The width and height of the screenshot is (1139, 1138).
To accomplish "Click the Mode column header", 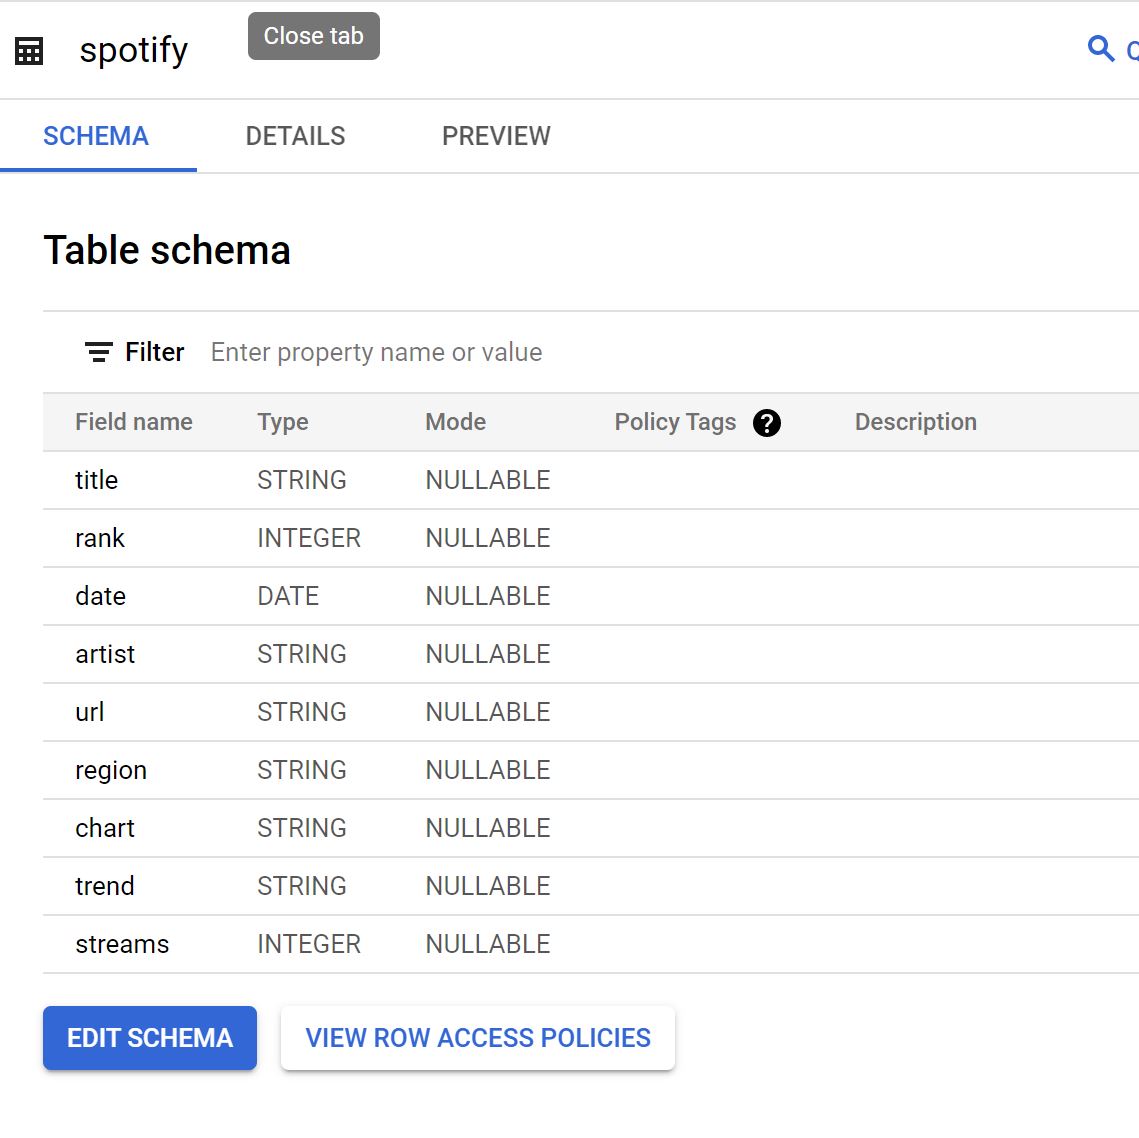I will [x=455, y=422].
